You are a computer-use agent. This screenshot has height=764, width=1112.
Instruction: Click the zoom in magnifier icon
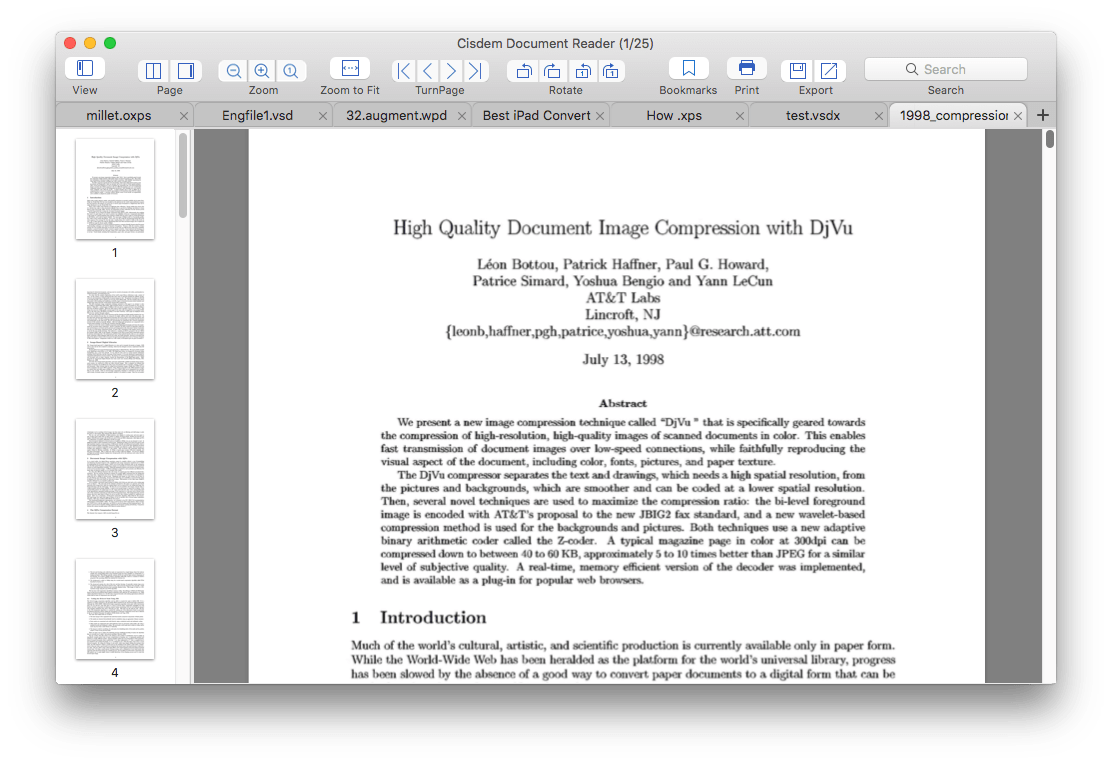pos(262,70)
